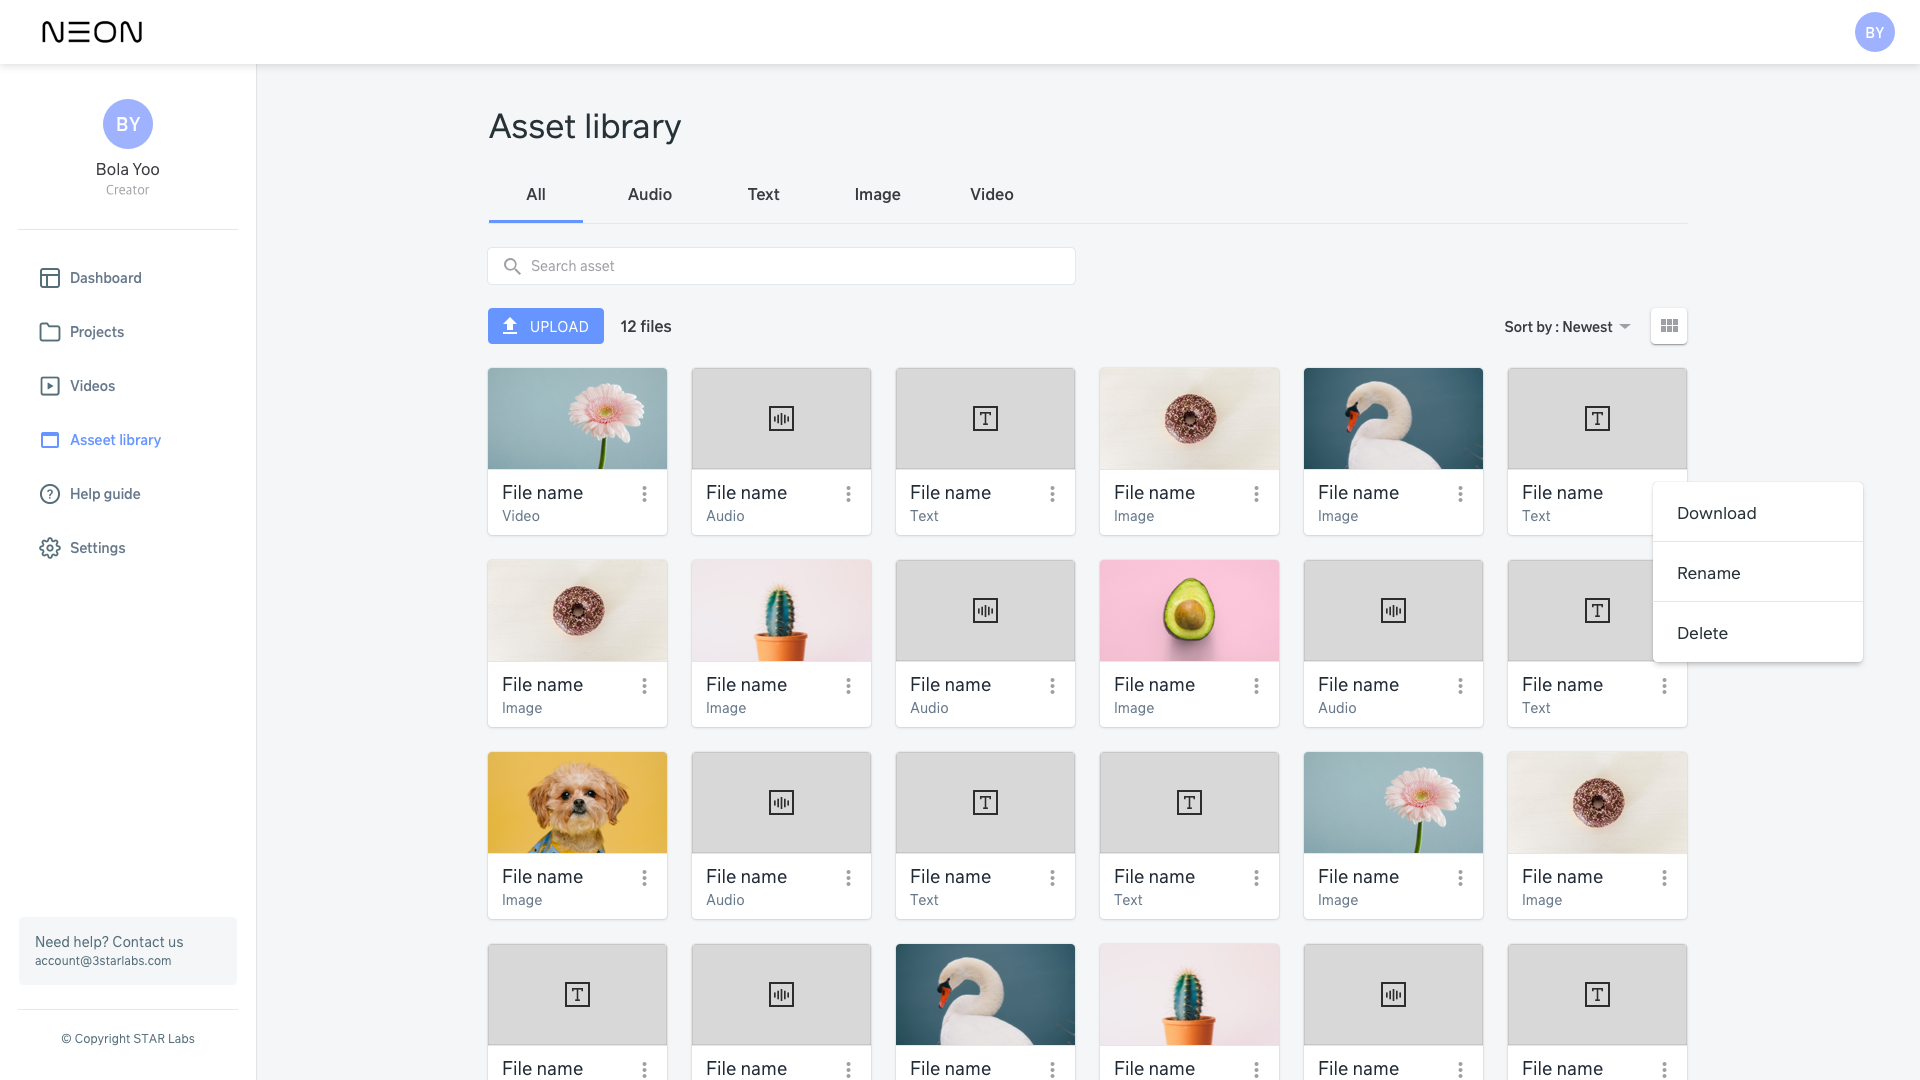The image size is (1920, 1080).
Task: Choose Delete in the context menu
Action: point(1702,633)
